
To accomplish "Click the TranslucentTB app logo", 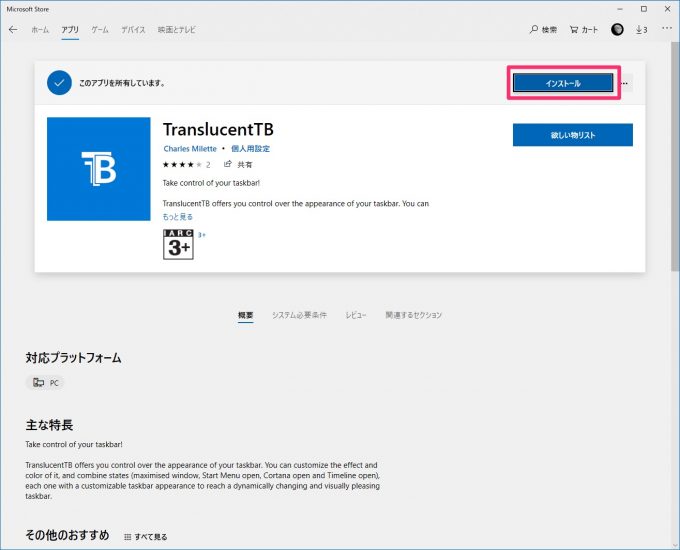I will tap(99, 169).
